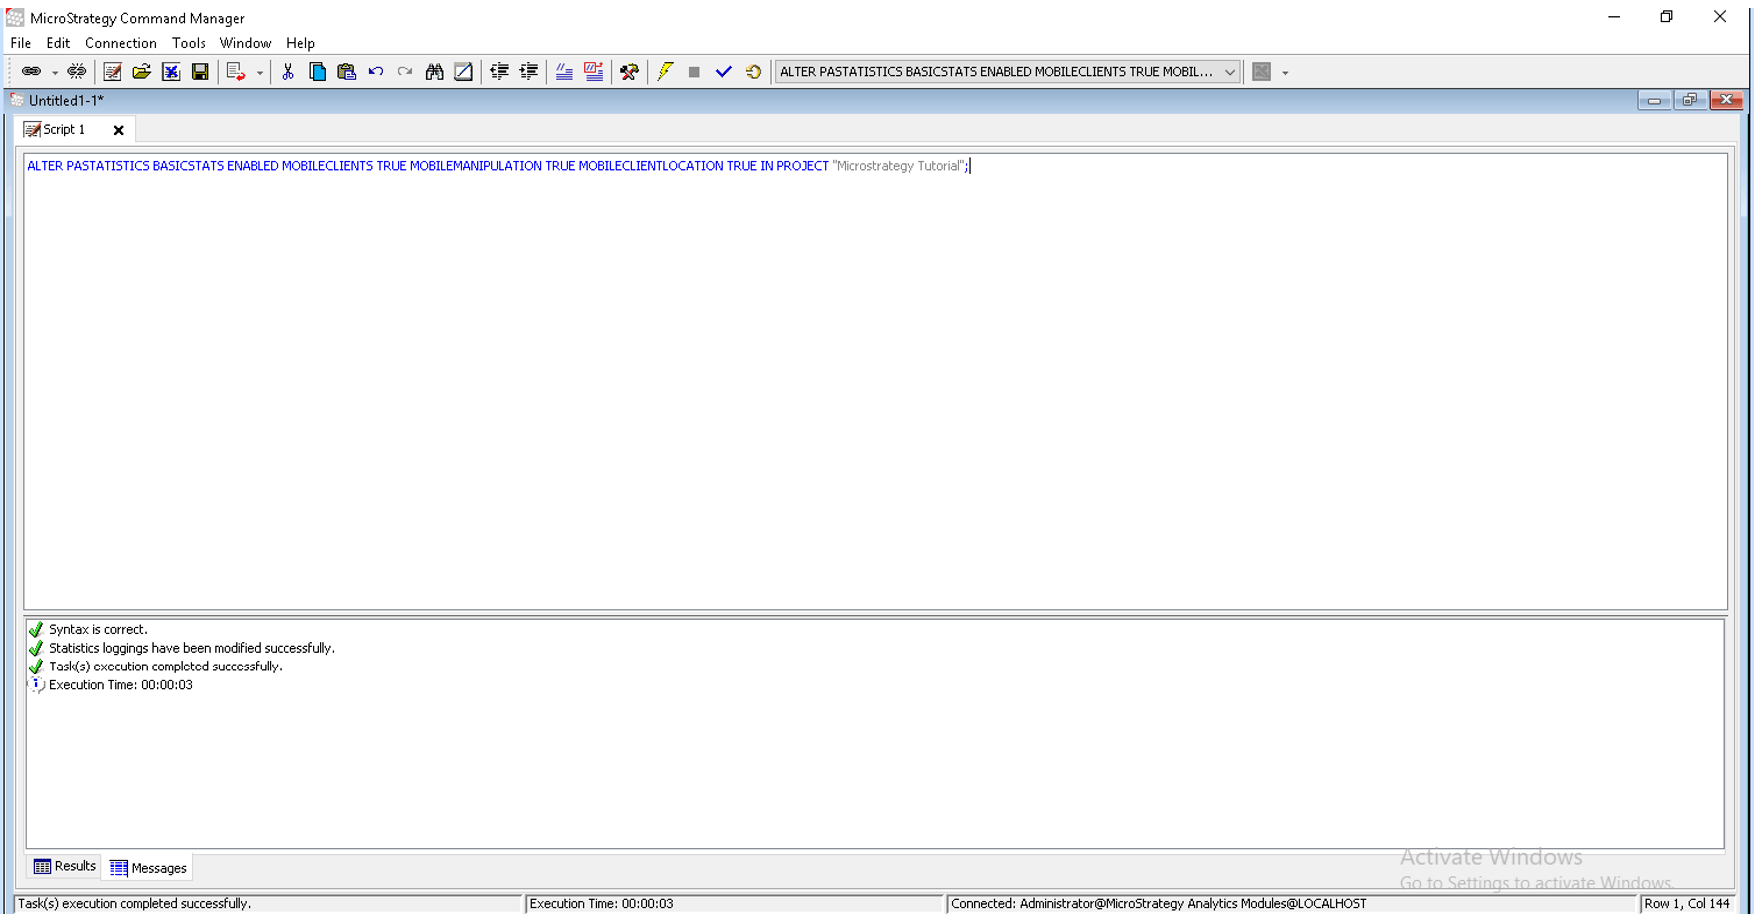Expand the script history combo box

(x=1229, y=72)
